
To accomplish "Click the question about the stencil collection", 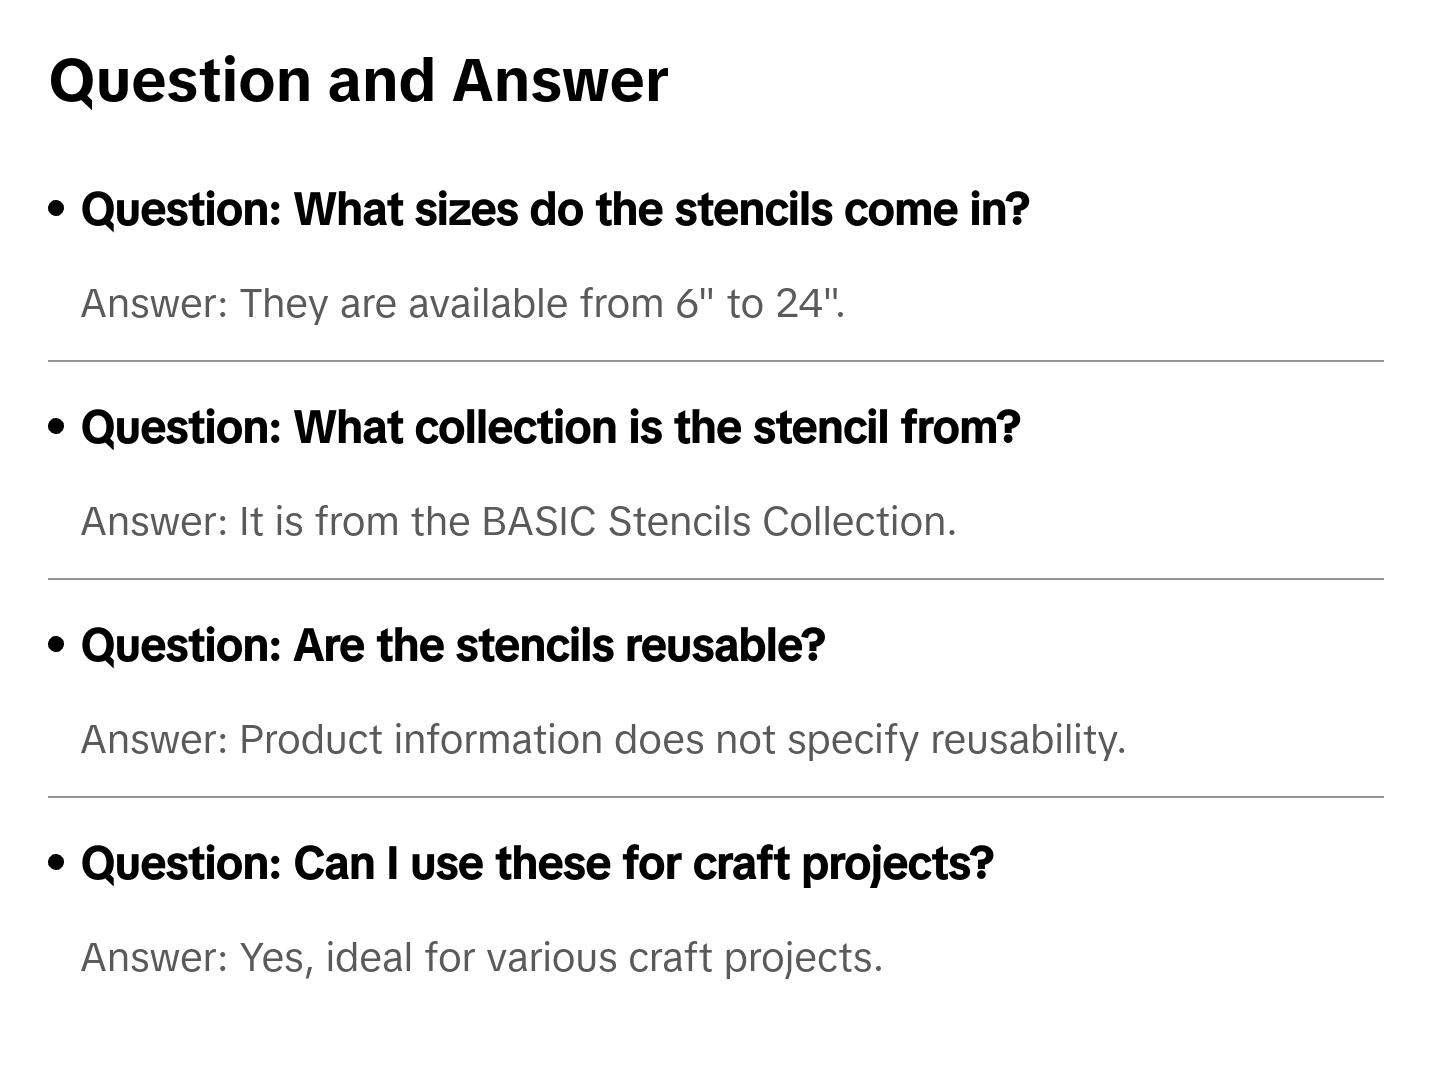I will point(550,427).
